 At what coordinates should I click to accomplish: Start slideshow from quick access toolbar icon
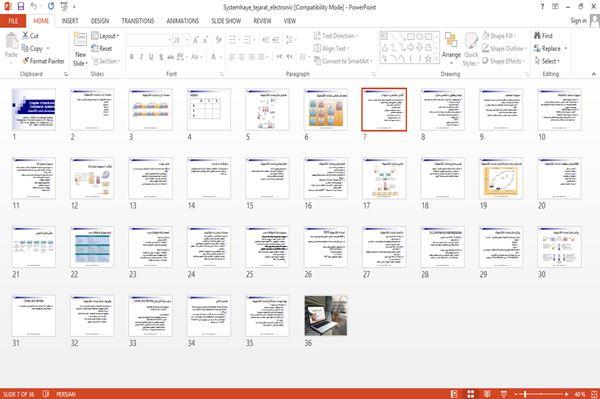[x=64, y=7]
